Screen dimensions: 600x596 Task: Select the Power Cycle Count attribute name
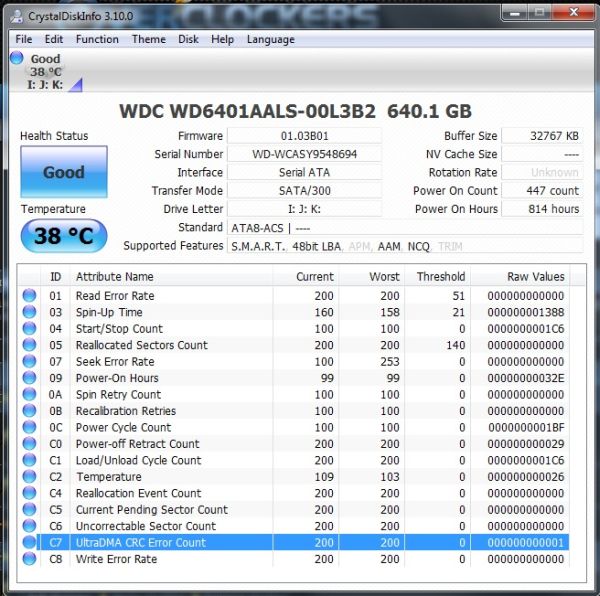pyautogui.click(x=124, y=427)
